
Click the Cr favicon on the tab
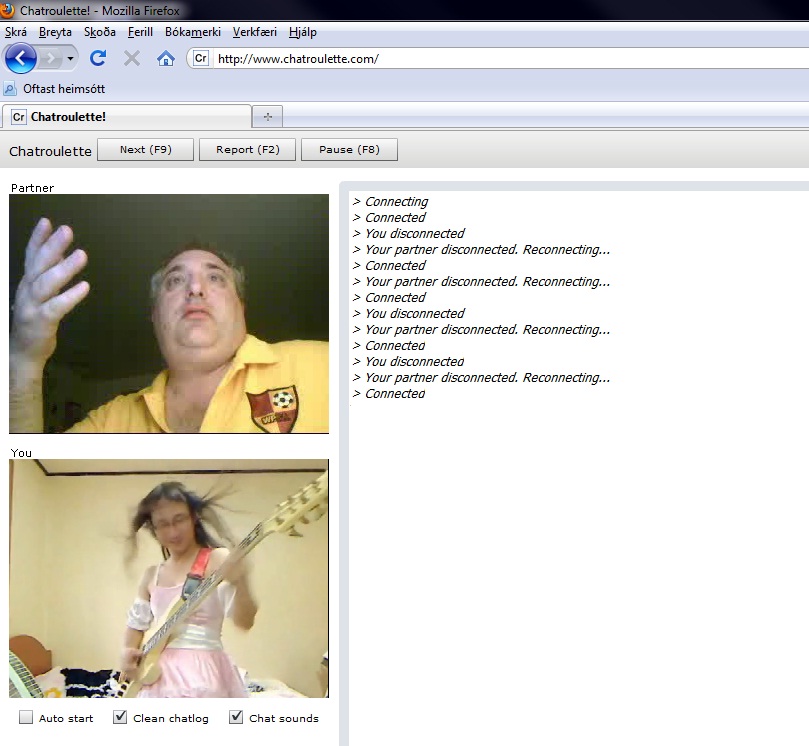19,117
